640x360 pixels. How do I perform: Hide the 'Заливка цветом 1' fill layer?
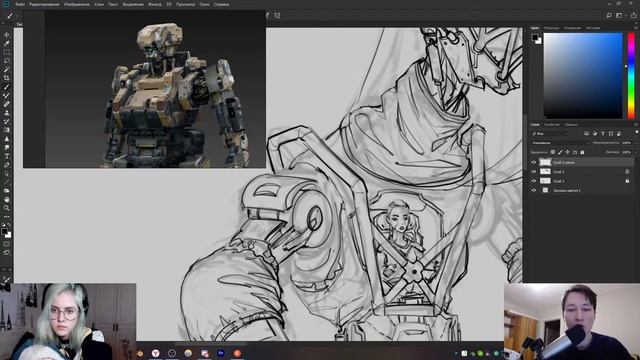(533, 190)
